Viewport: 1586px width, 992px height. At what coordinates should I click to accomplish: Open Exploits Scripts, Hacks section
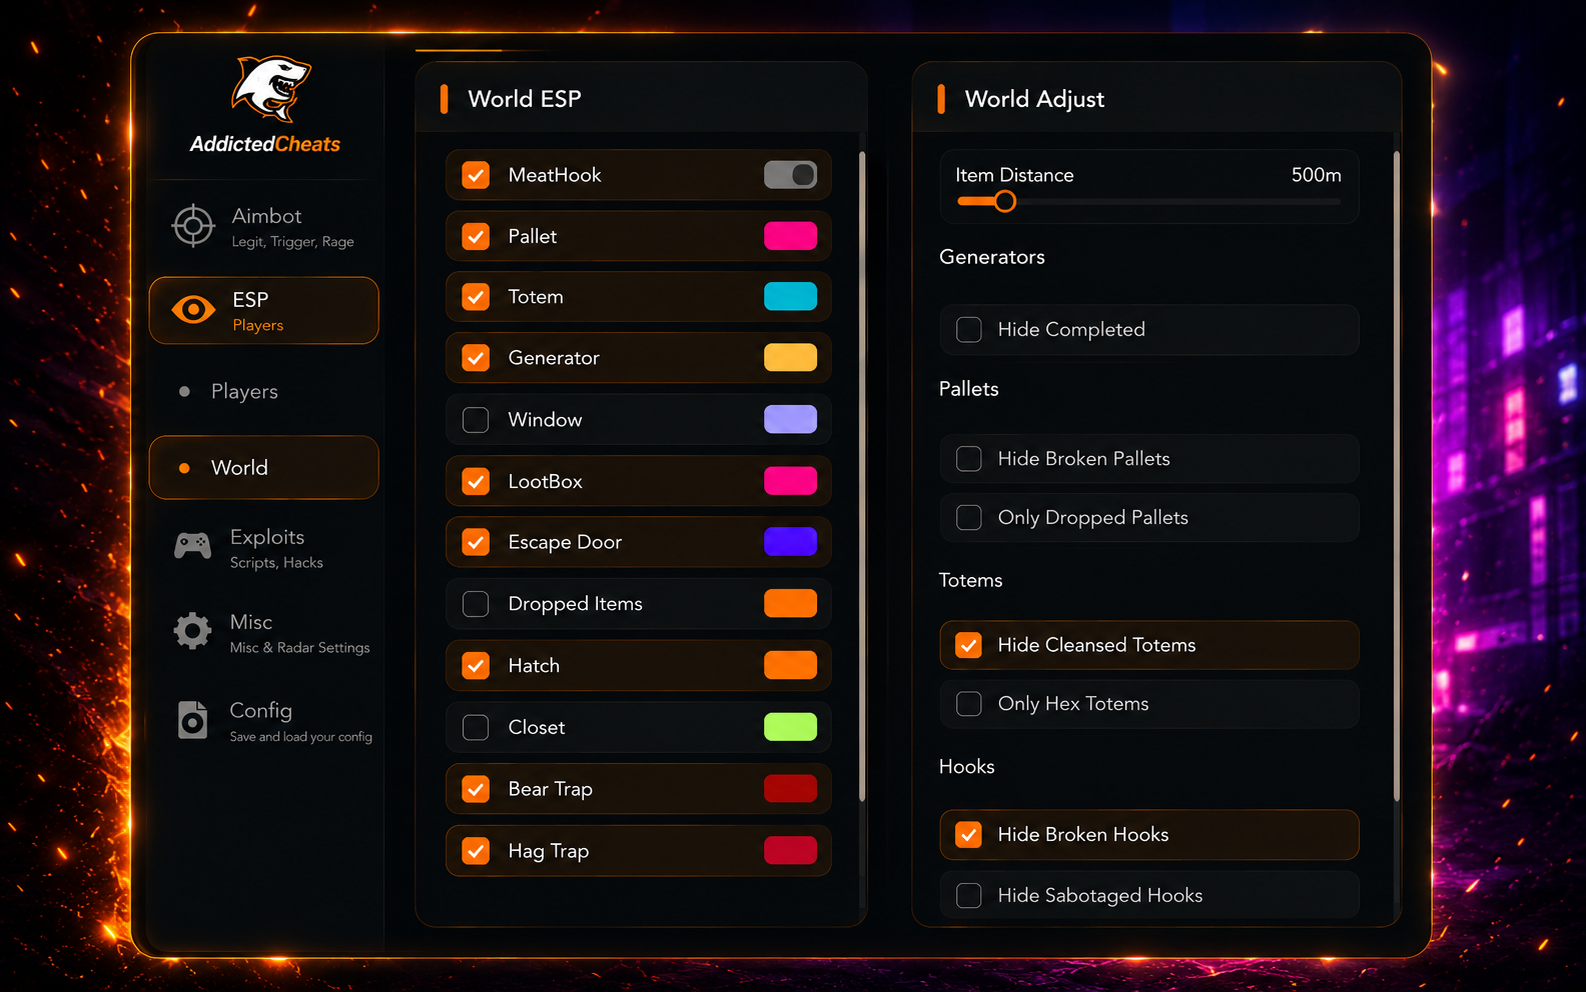coord(264,548)
